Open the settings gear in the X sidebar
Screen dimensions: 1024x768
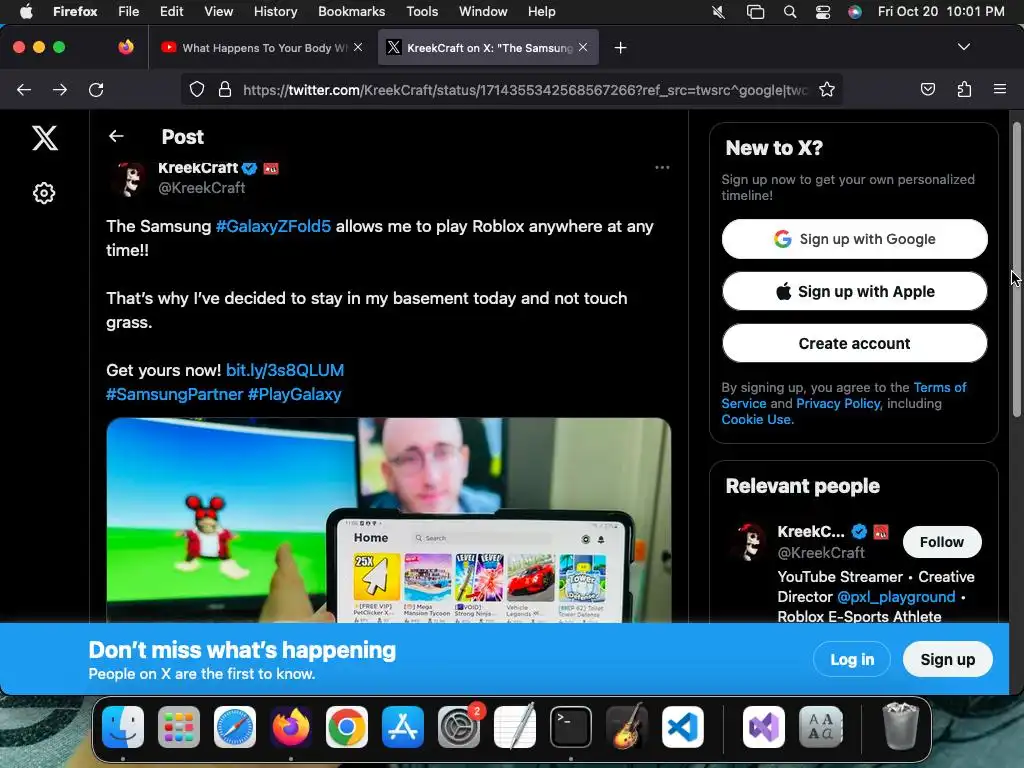44,193
